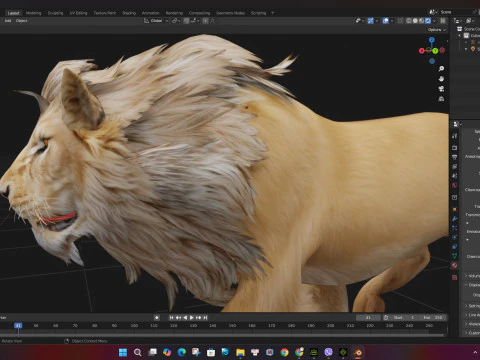The image size is (480, 360).
Task: Open the Object Data properties tab
Action: [455, 256]
